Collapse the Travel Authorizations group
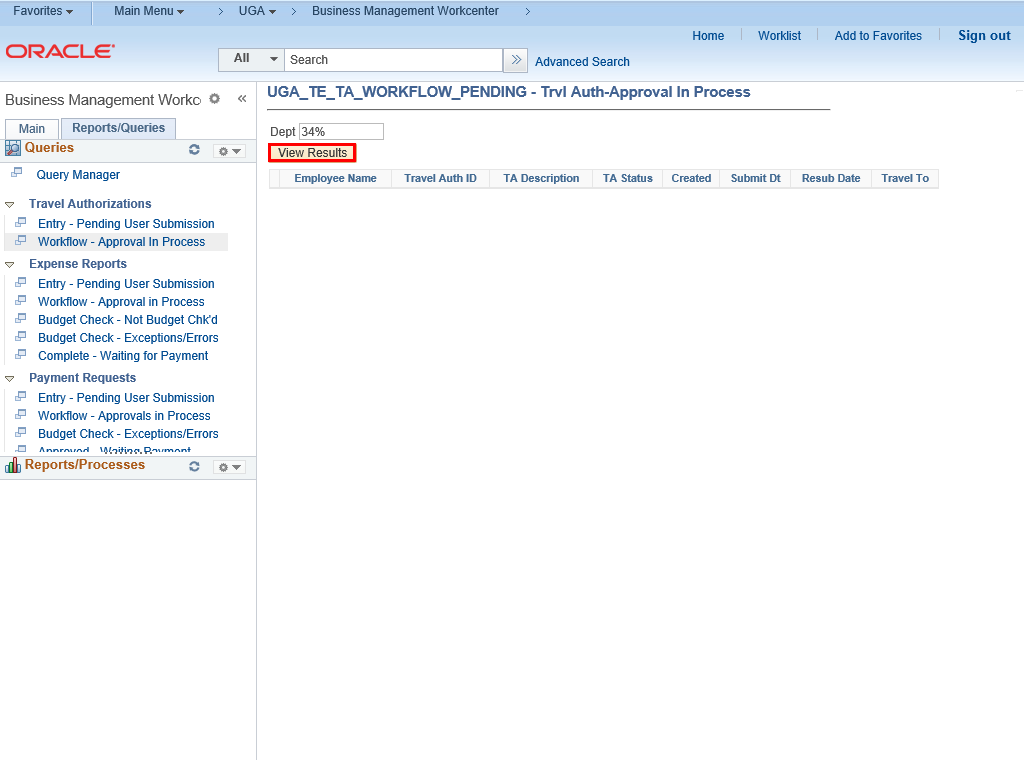 [10, 205]
